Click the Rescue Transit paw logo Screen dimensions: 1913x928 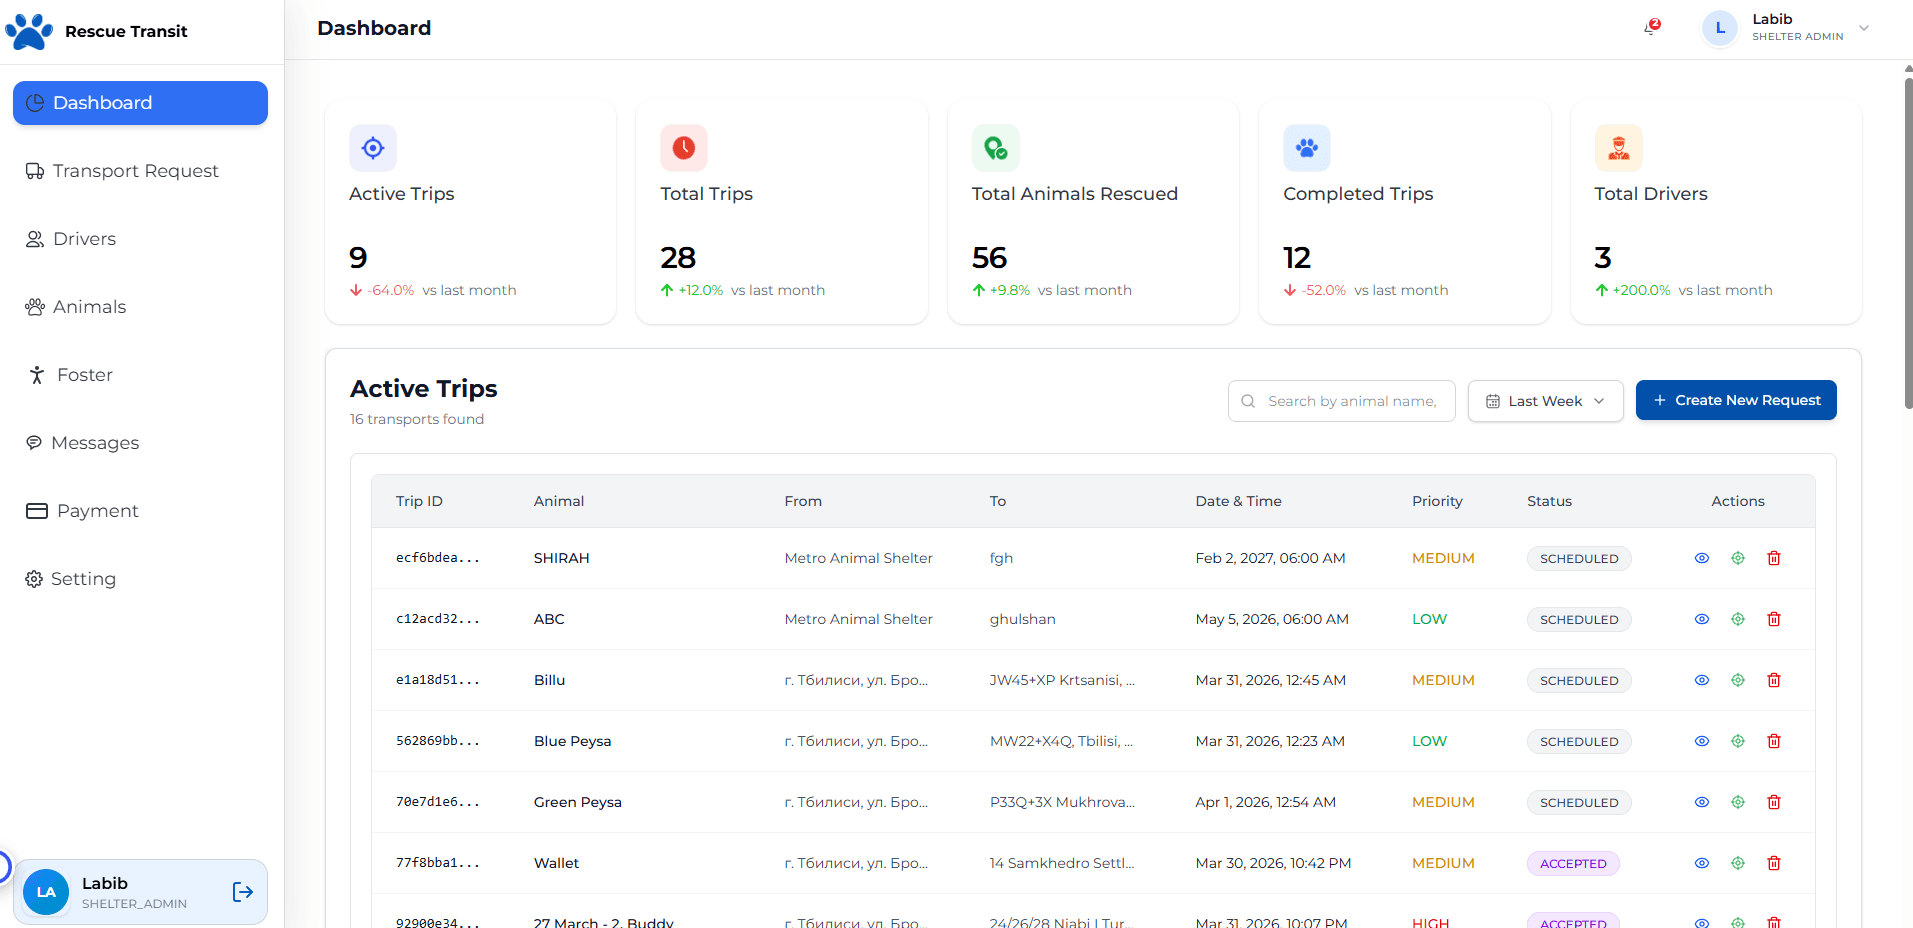(29, 31)
